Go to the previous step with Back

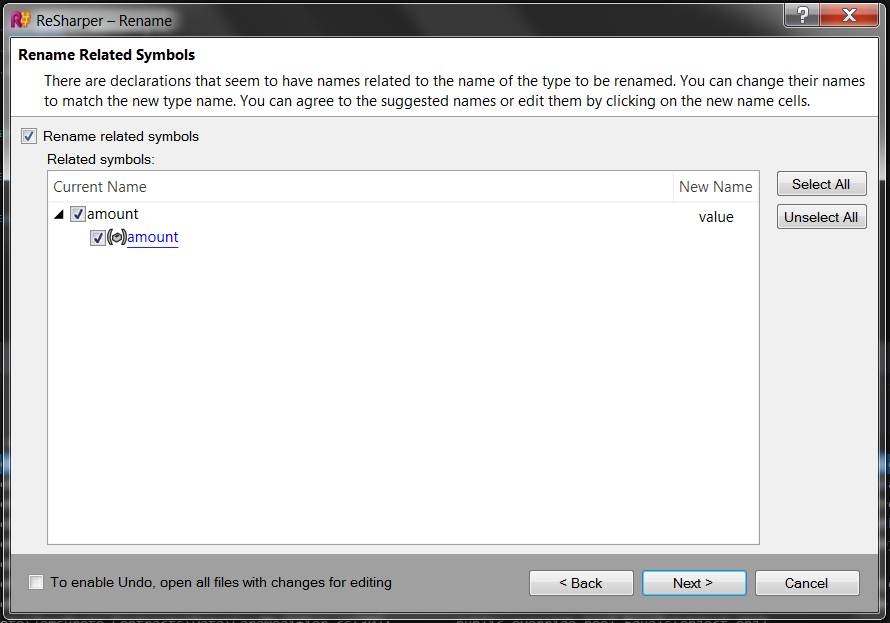[x=581, y=583]
